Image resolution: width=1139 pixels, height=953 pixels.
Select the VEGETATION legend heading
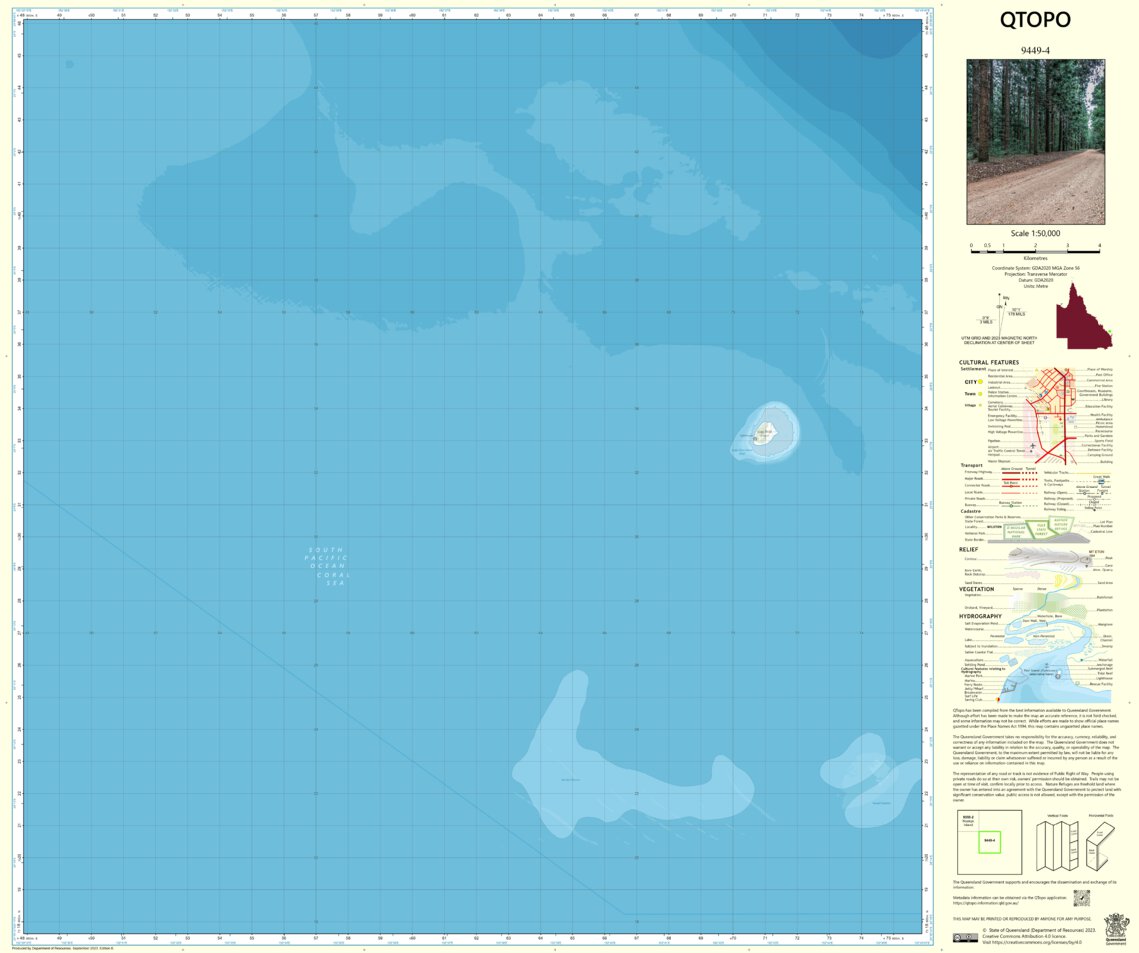pyautogui.click(x=976, y=589)
